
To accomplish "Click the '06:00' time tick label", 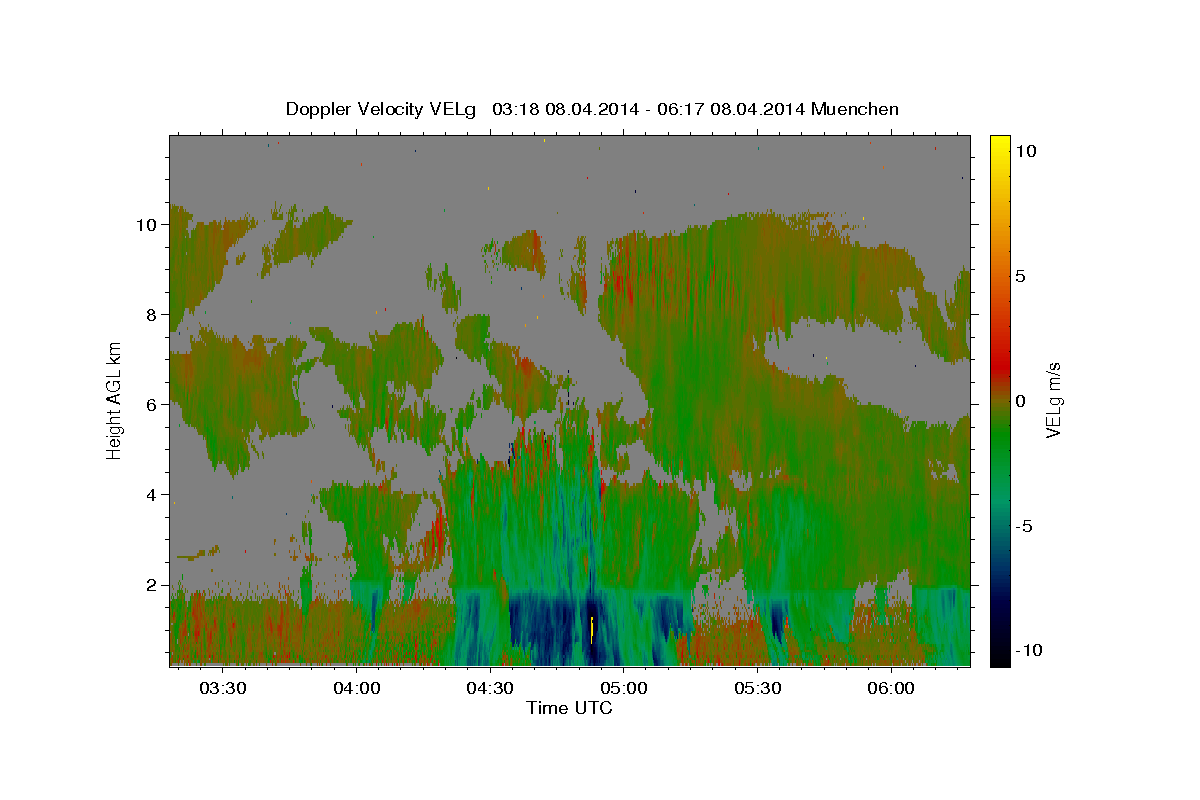I will [x=891, y=688].
